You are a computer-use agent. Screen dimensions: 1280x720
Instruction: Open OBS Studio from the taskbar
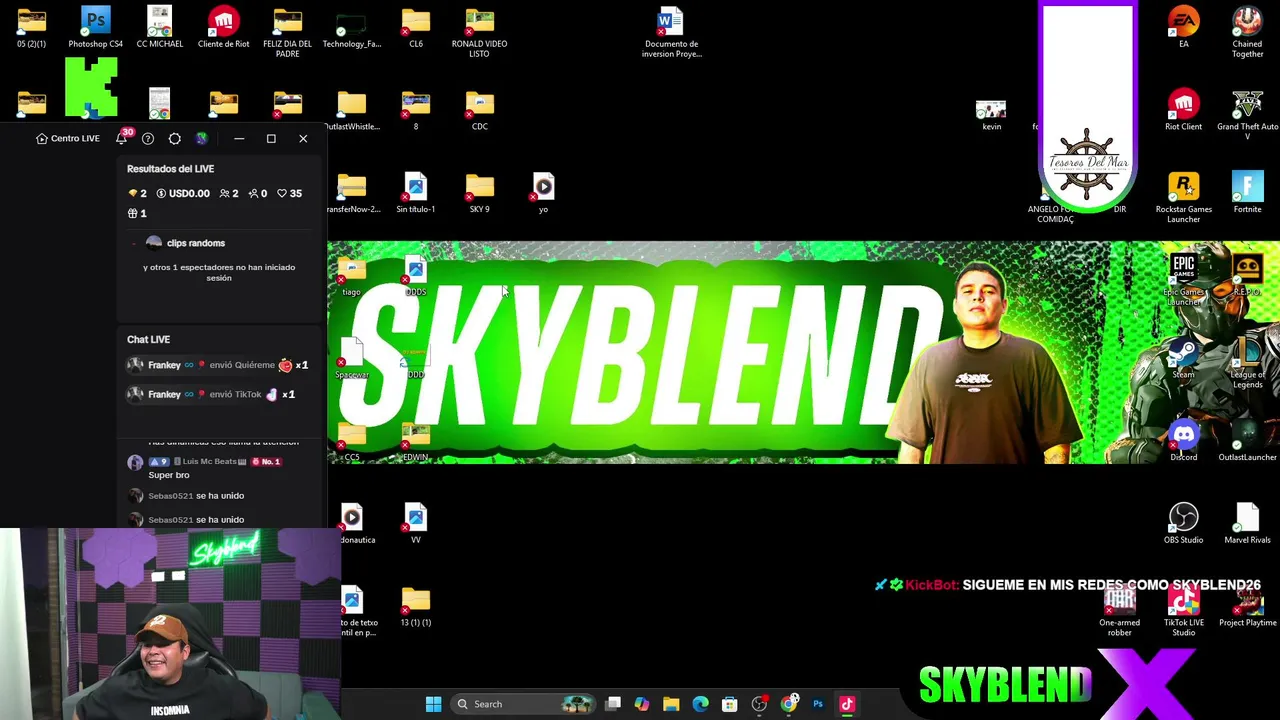click(759, 704)
